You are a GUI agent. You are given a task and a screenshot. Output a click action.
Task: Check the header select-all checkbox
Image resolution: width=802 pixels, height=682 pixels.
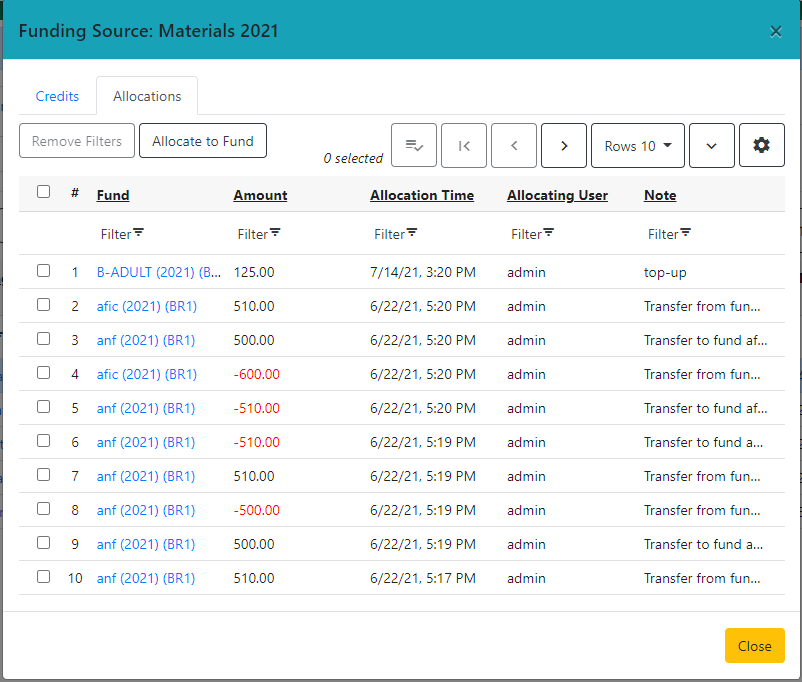coord(43,191)
